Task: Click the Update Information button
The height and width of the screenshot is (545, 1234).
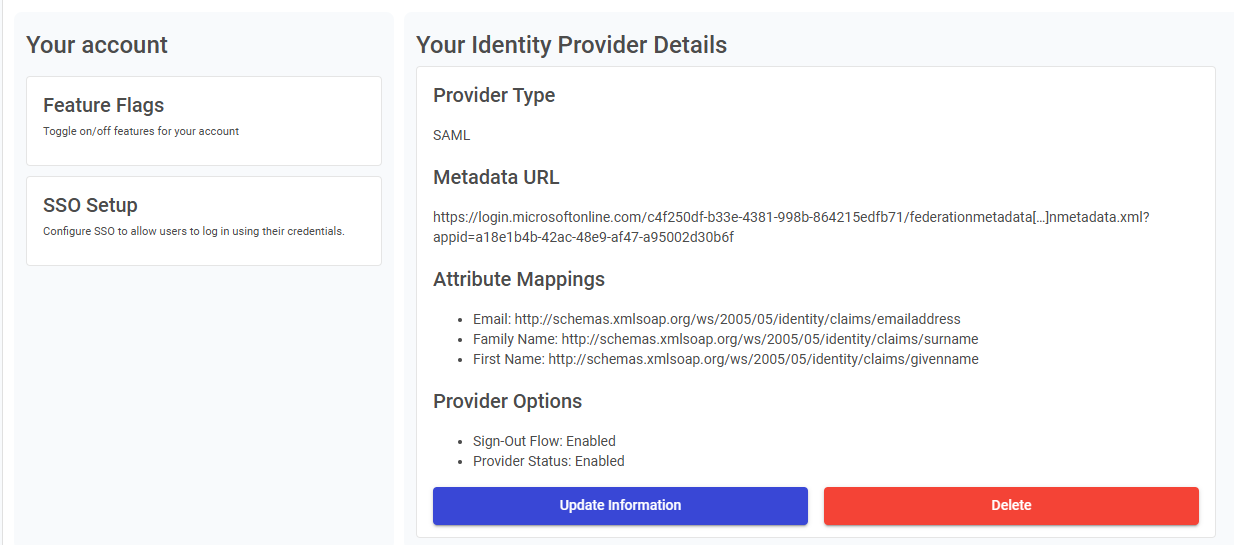Action: 620,506
